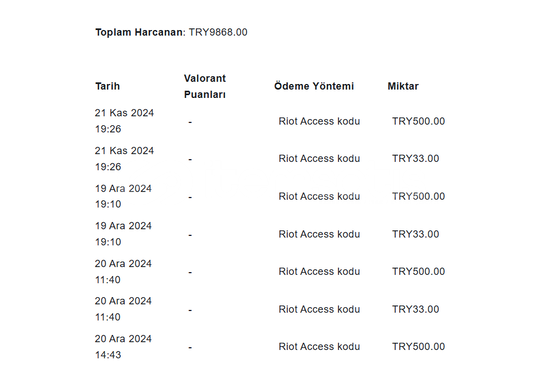The width and height of the screenshot is (555, 365).
Task: Select the Ödeme Yöntemi column header
Action: 314,86
